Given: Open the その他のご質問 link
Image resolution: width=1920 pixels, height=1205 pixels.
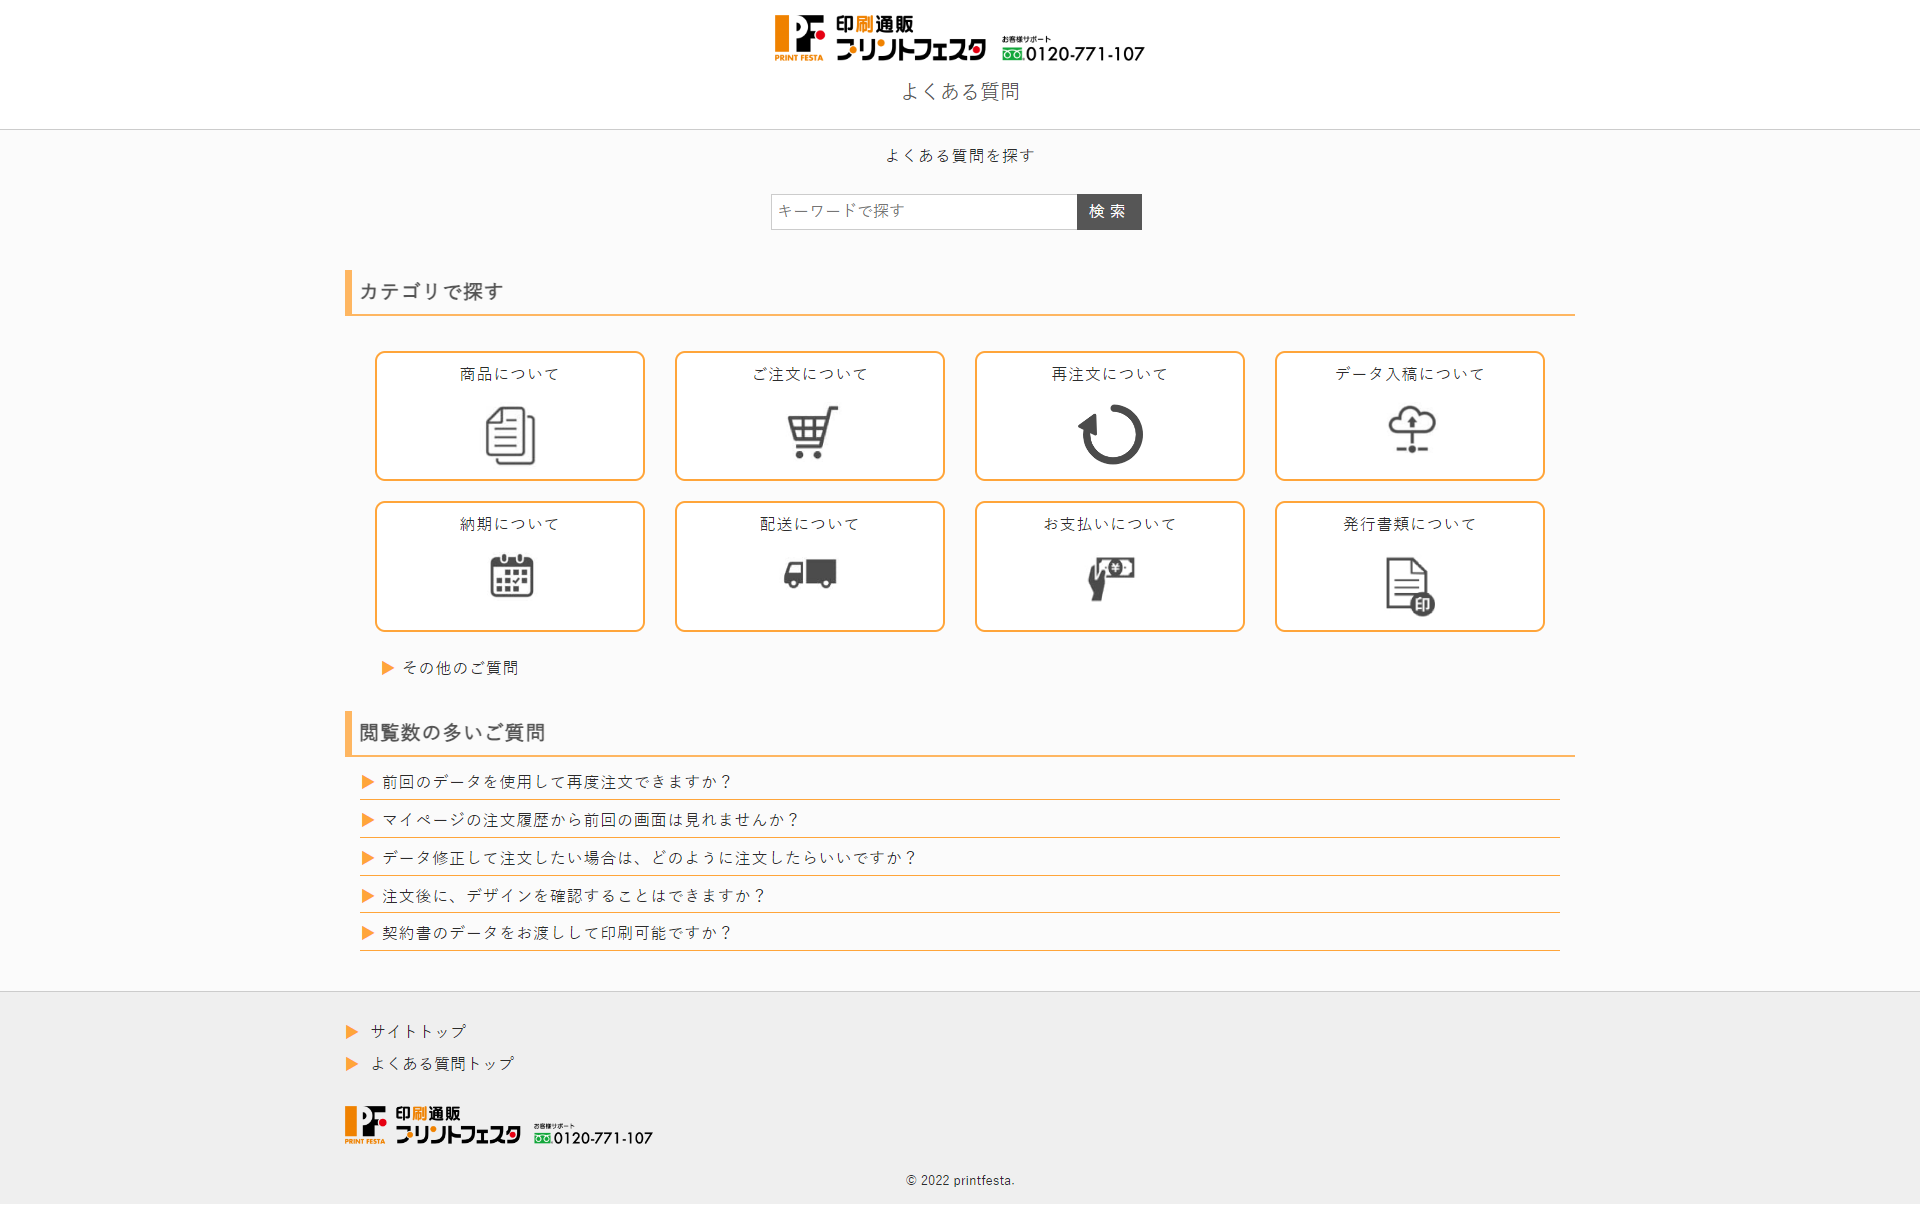Looking at the screenshot, I should tap(459, 668).
